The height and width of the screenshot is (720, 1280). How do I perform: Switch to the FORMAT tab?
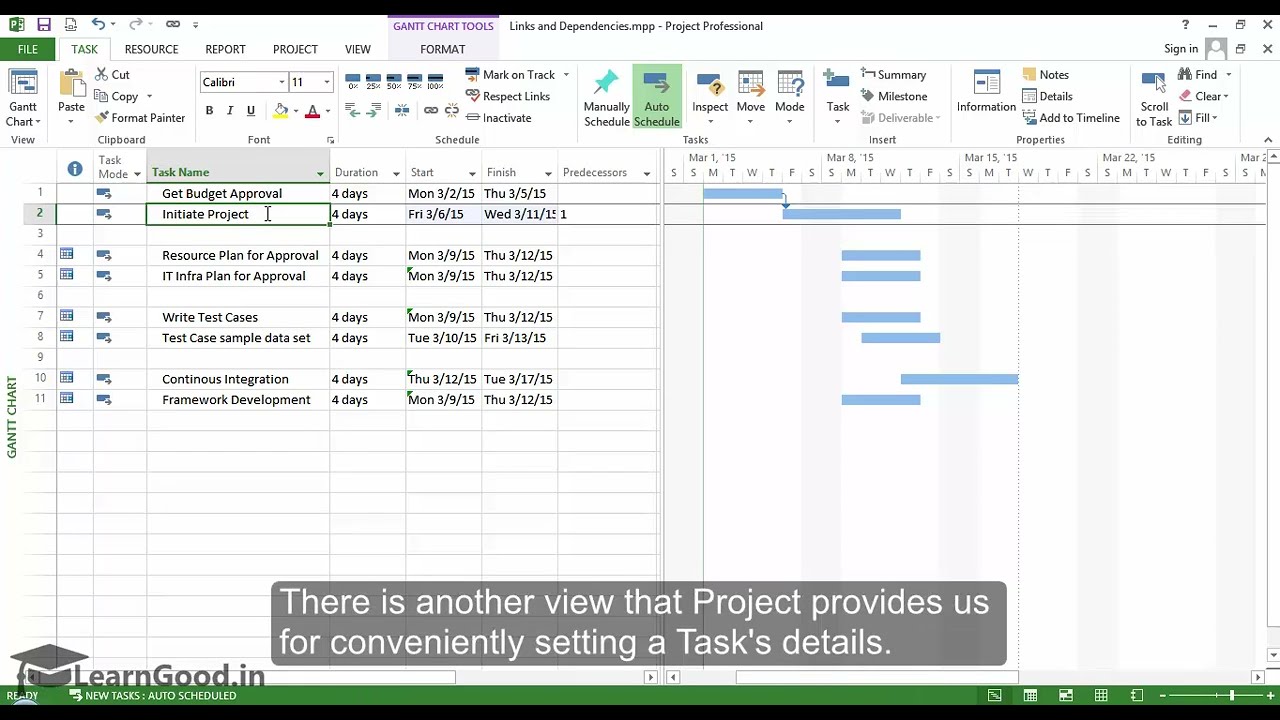(x=442, y=49)
